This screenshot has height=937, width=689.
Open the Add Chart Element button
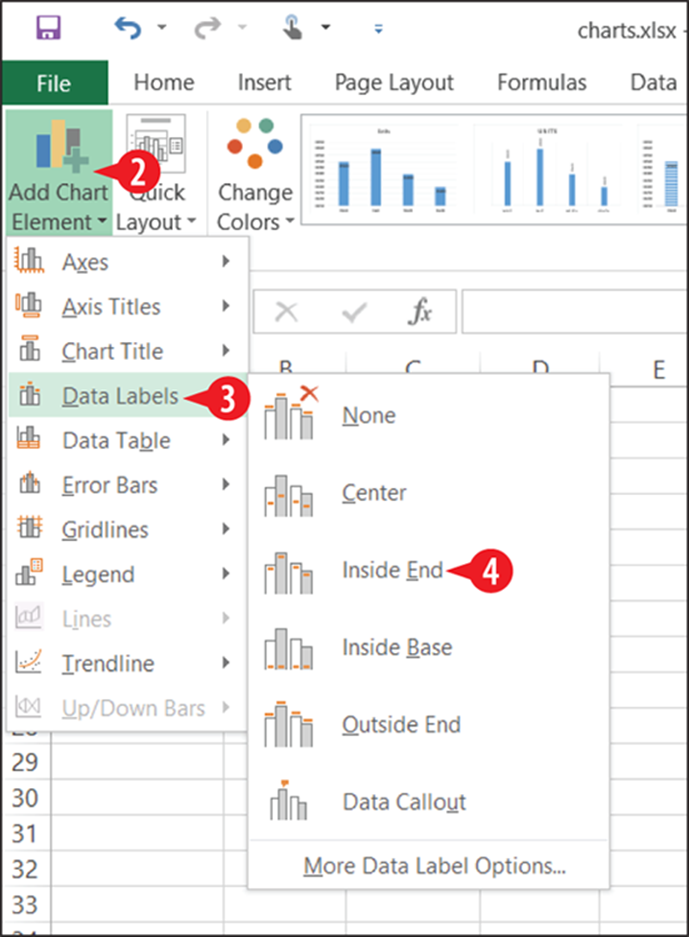(59, 173)
